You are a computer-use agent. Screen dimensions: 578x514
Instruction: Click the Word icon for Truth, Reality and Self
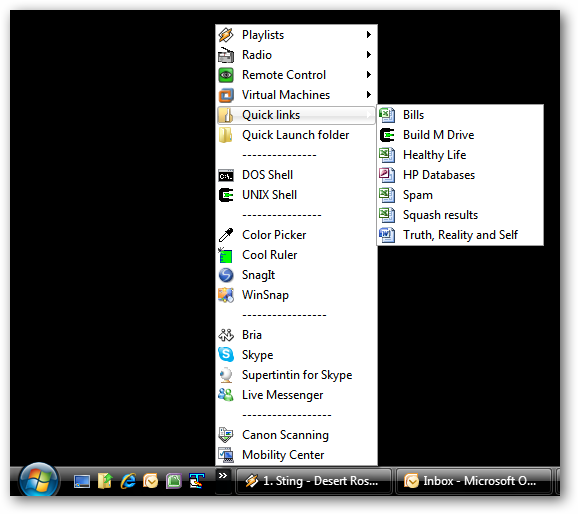387,235
